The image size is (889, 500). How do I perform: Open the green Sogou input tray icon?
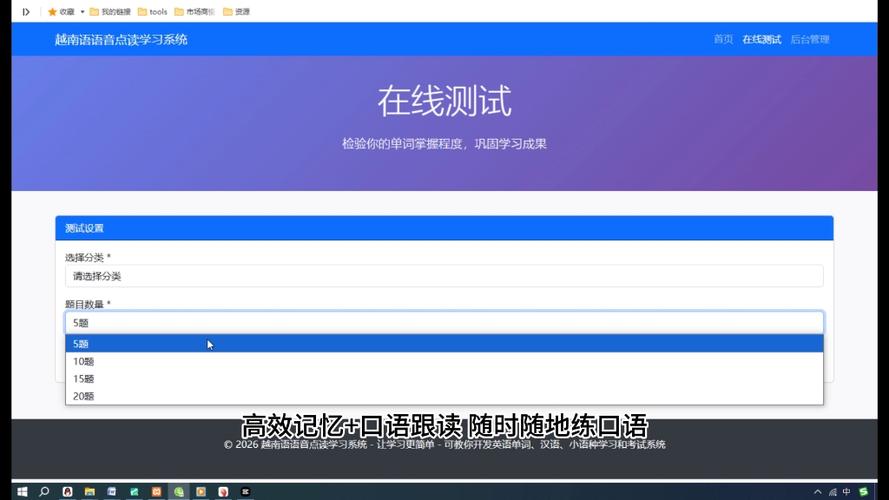[863, 491]
